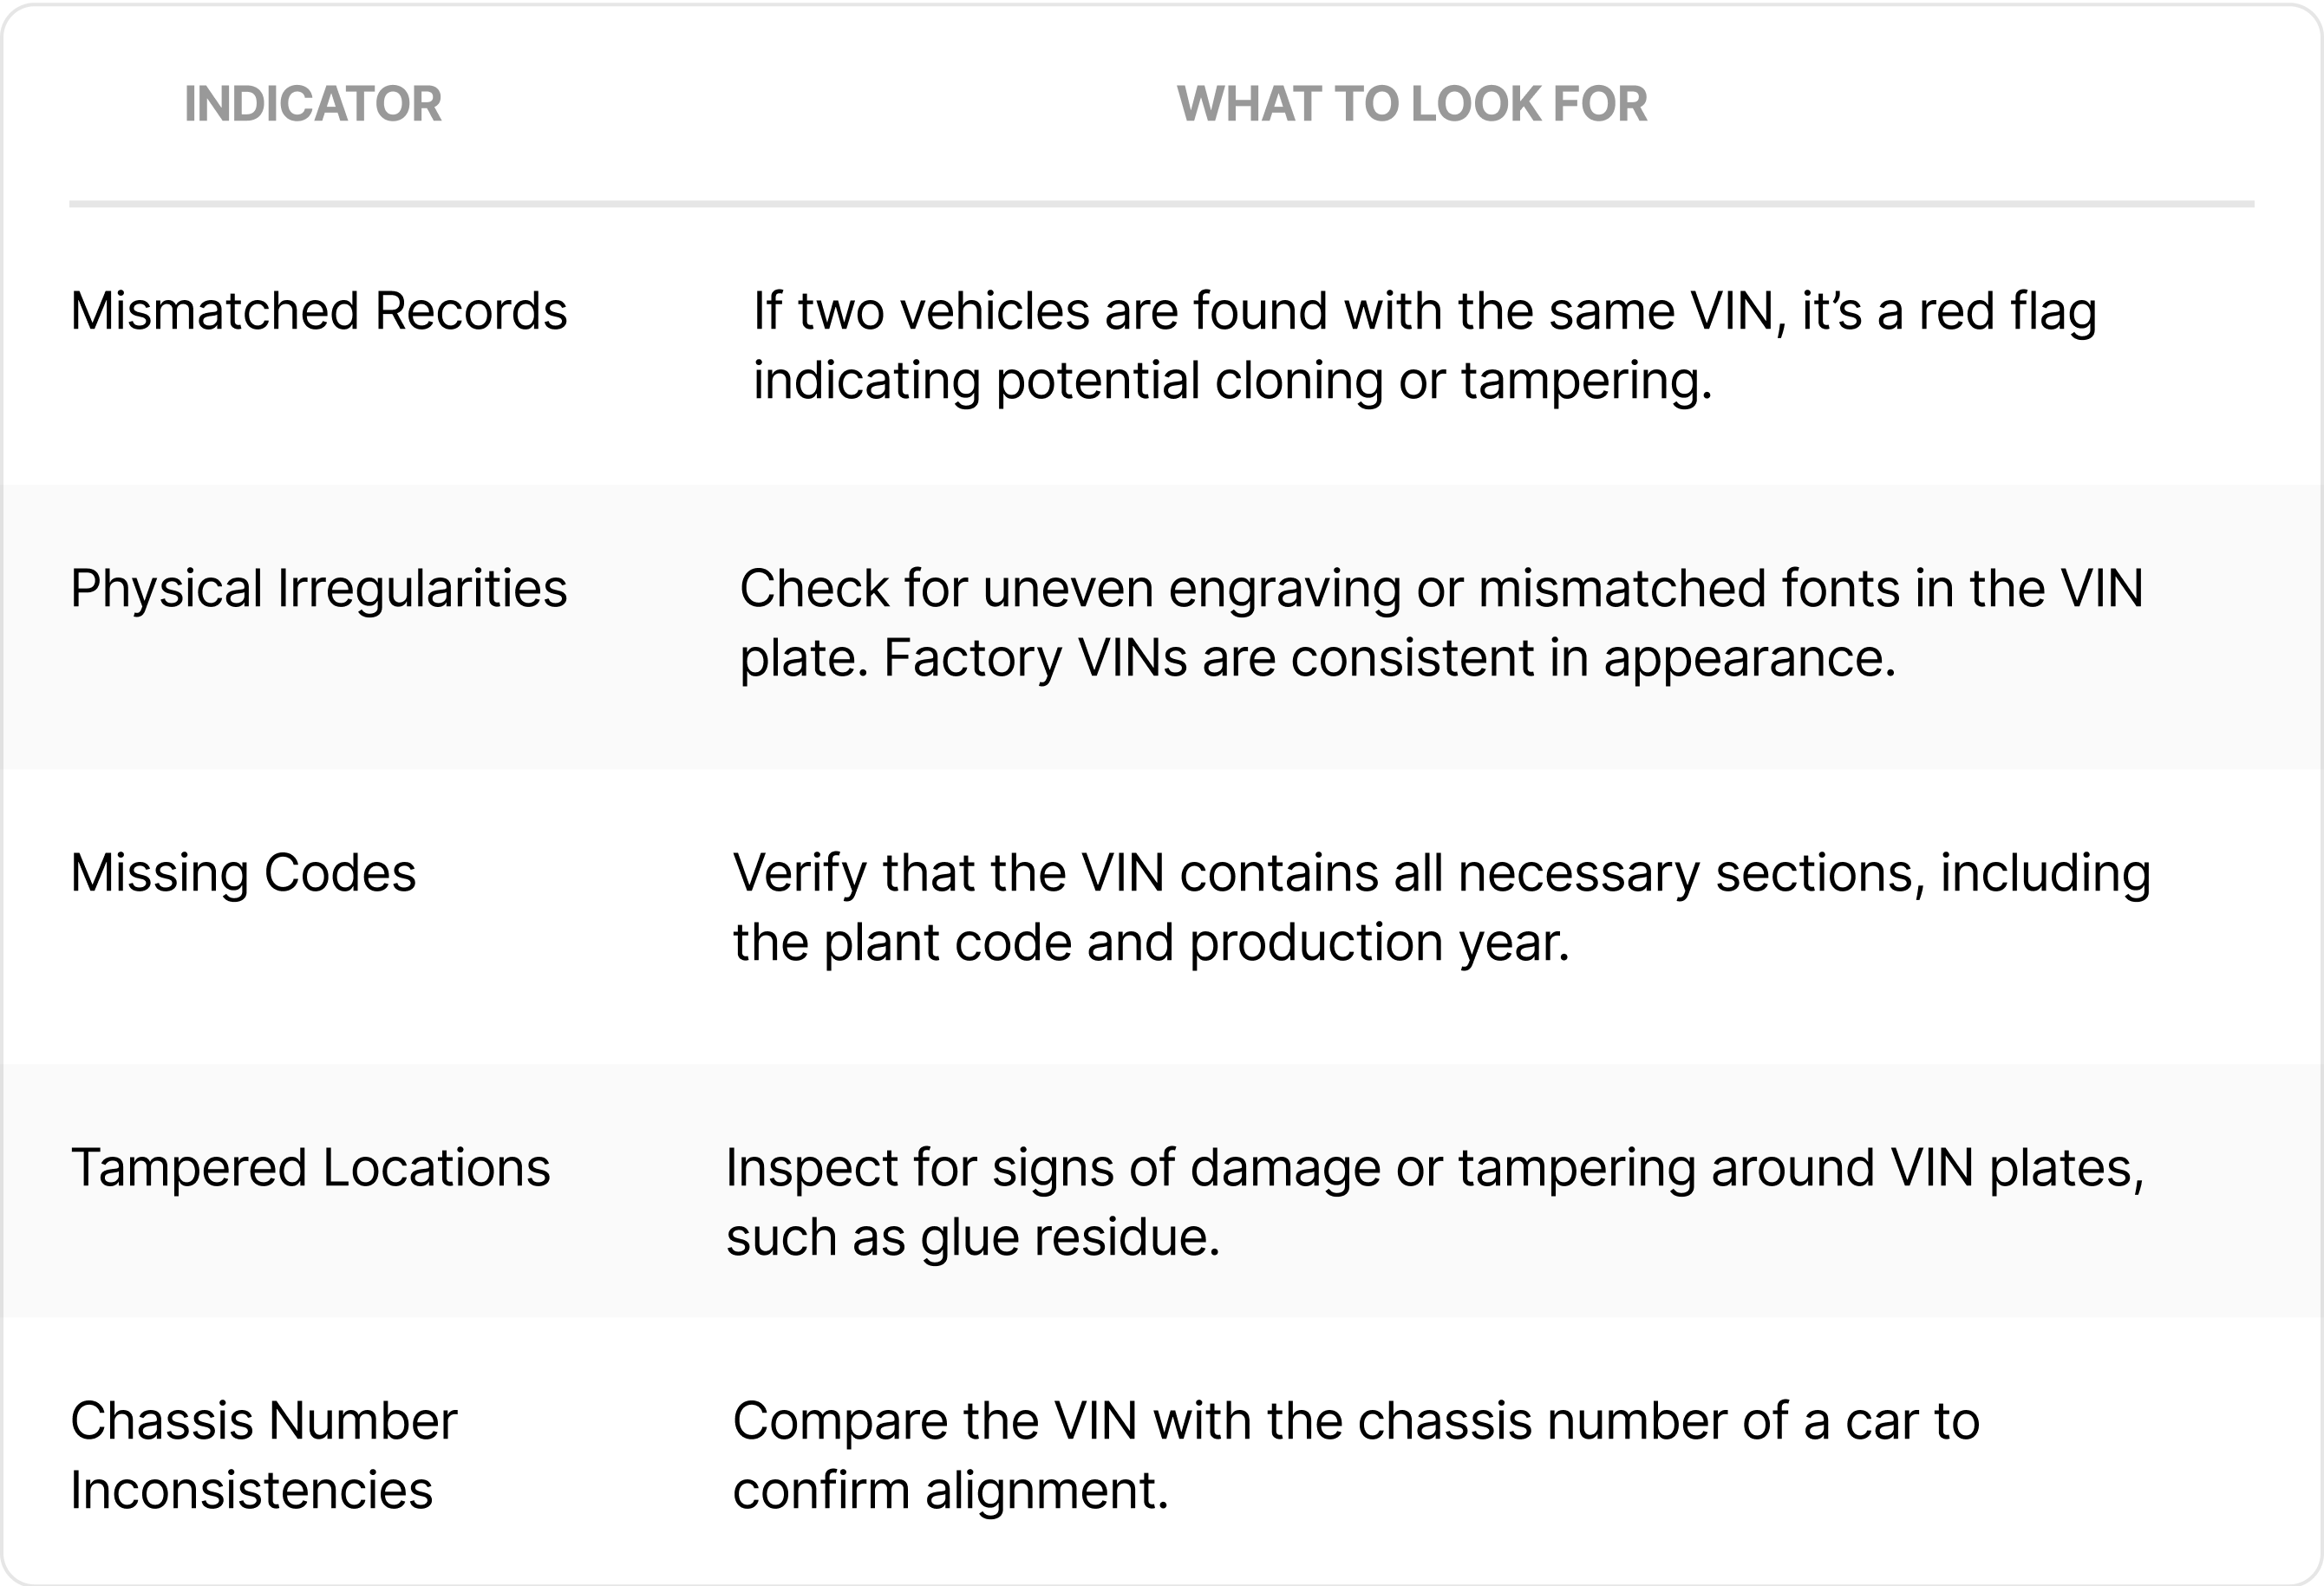Click the line starting 'If two vehicles'
Viewport: 2324px width, 1586px height.
click(x=1424, y=311)
